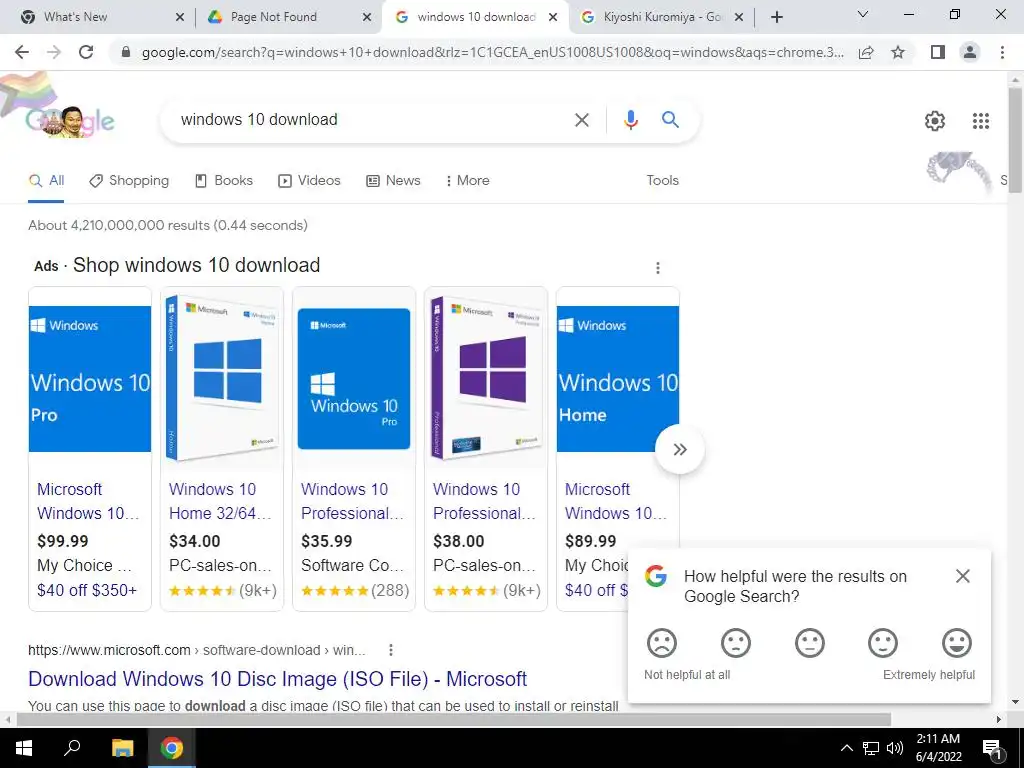1024x768 pixels.
Task: Show hidden system tray icons
Action: 846,748
